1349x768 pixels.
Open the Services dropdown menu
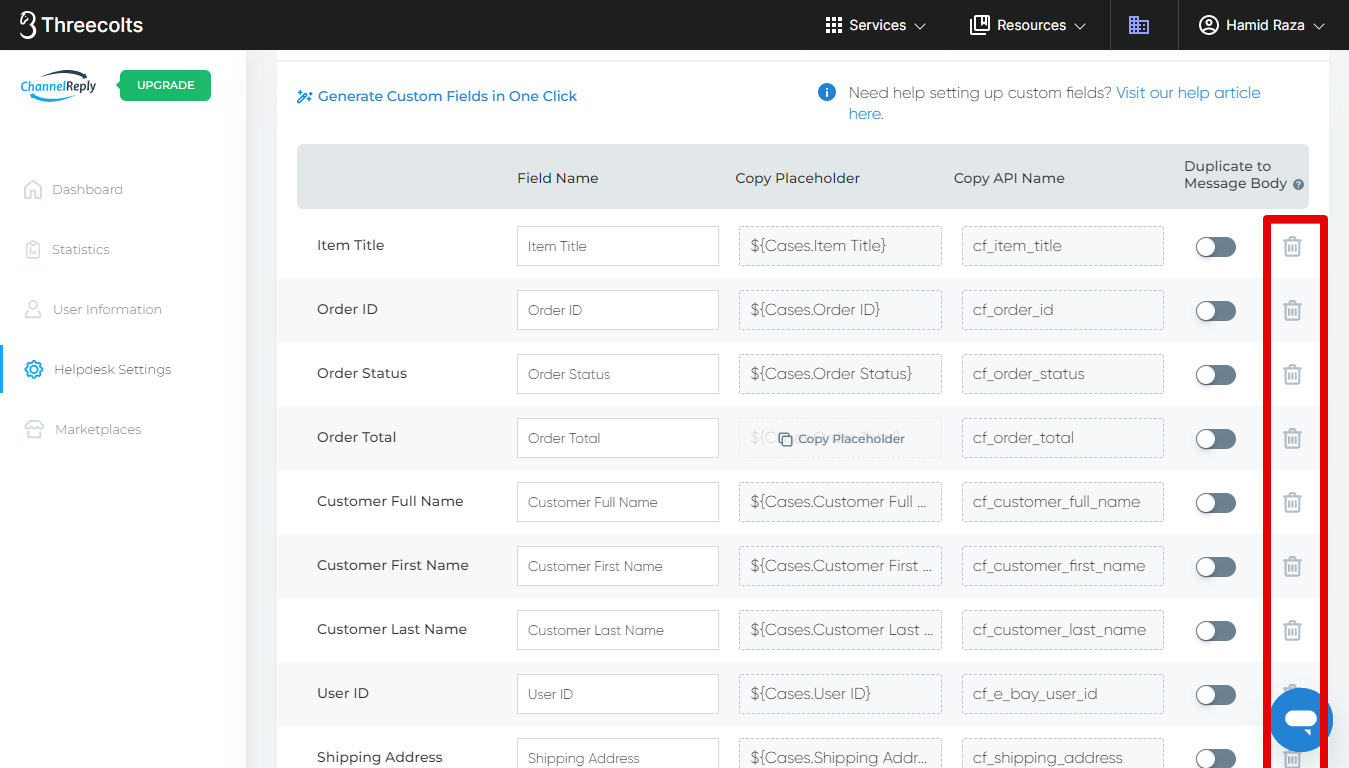[876, 25]
